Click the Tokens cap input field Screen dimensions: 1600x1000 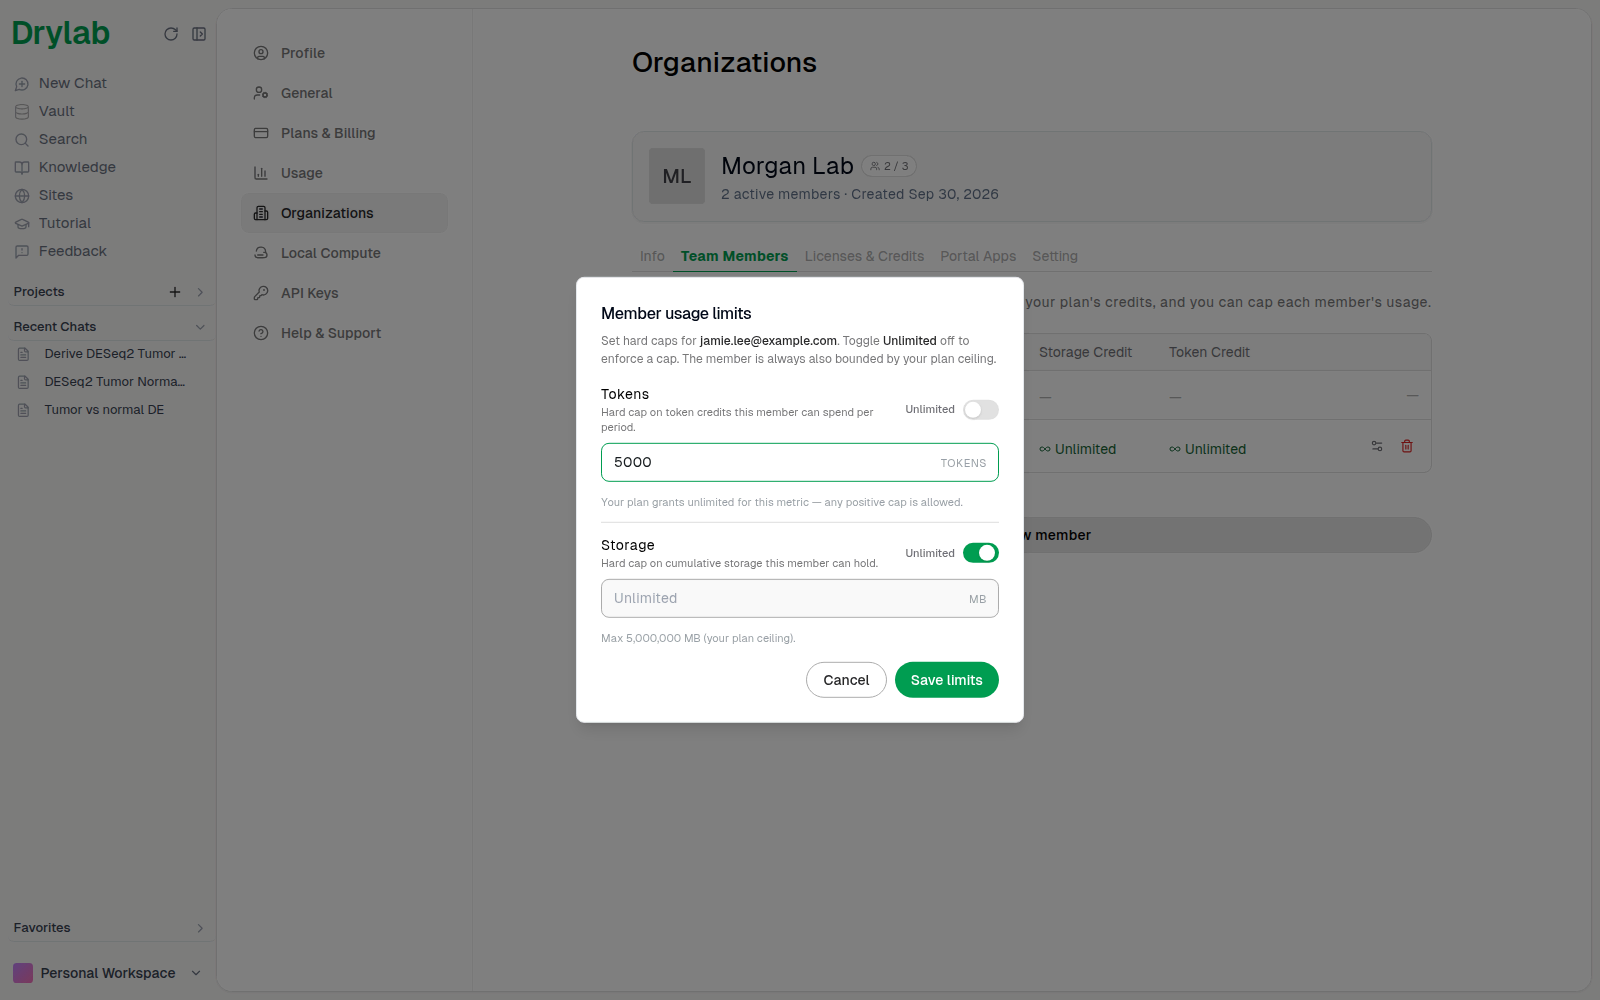pyautogui.click(x=800, y=462)
